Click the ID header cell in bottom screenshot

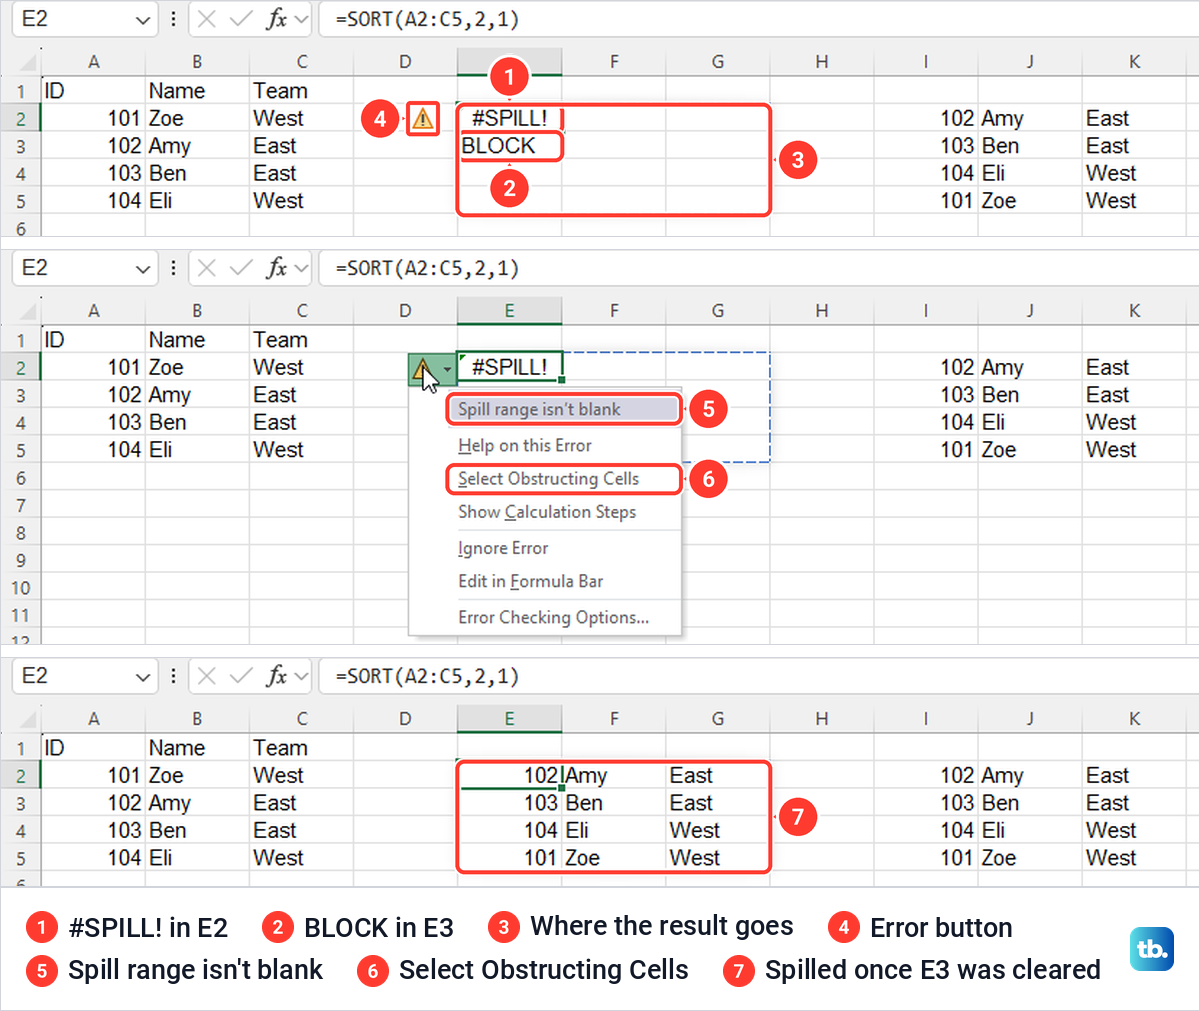click(x=93, y=748)
